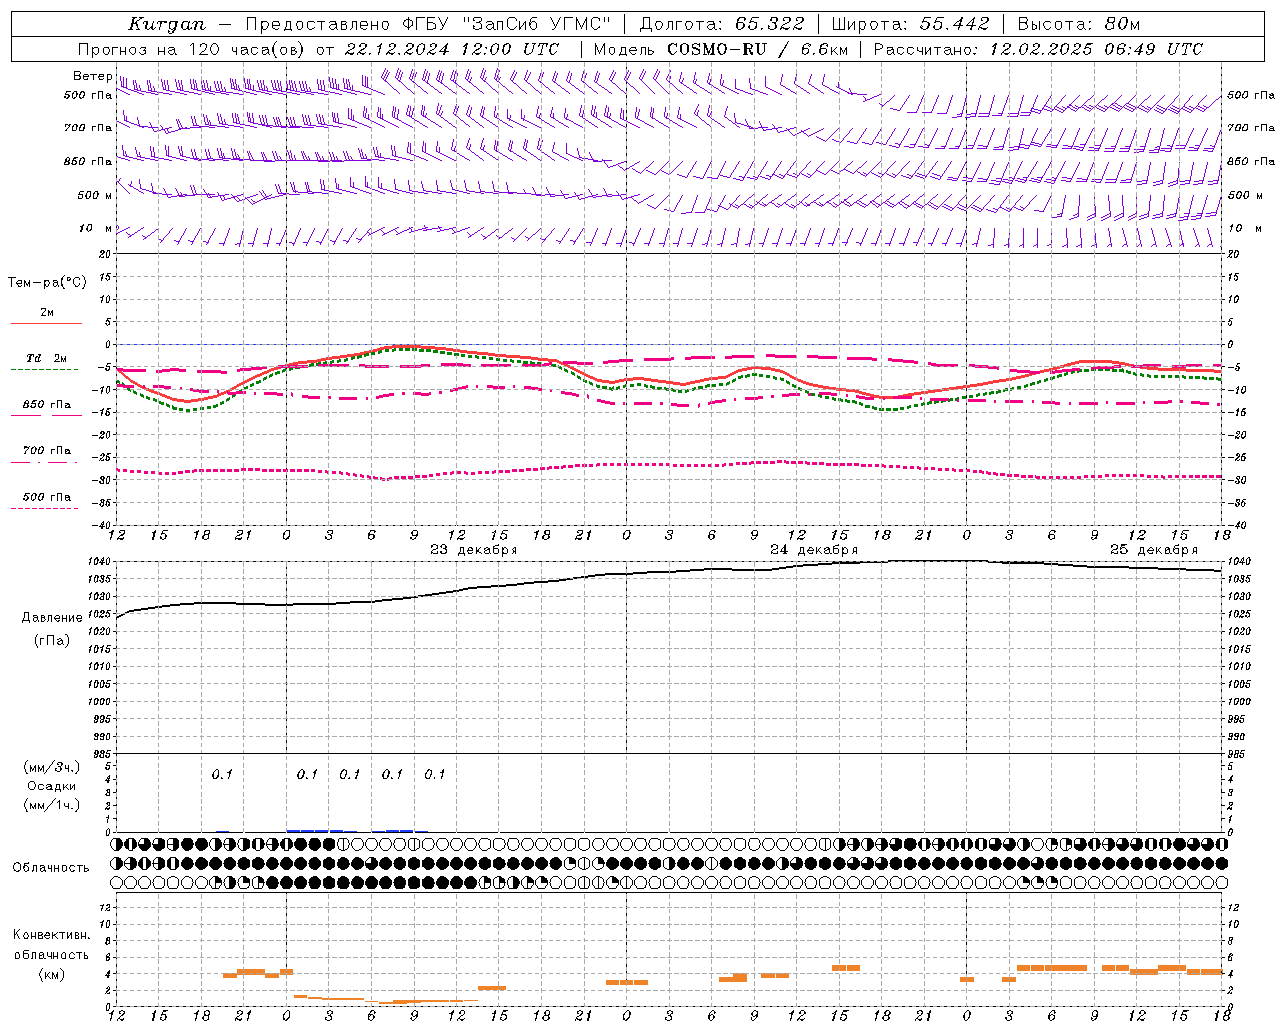Click the solid 2м temperature legend line
Screen dimensions: 1280x1024
point(46,323)
